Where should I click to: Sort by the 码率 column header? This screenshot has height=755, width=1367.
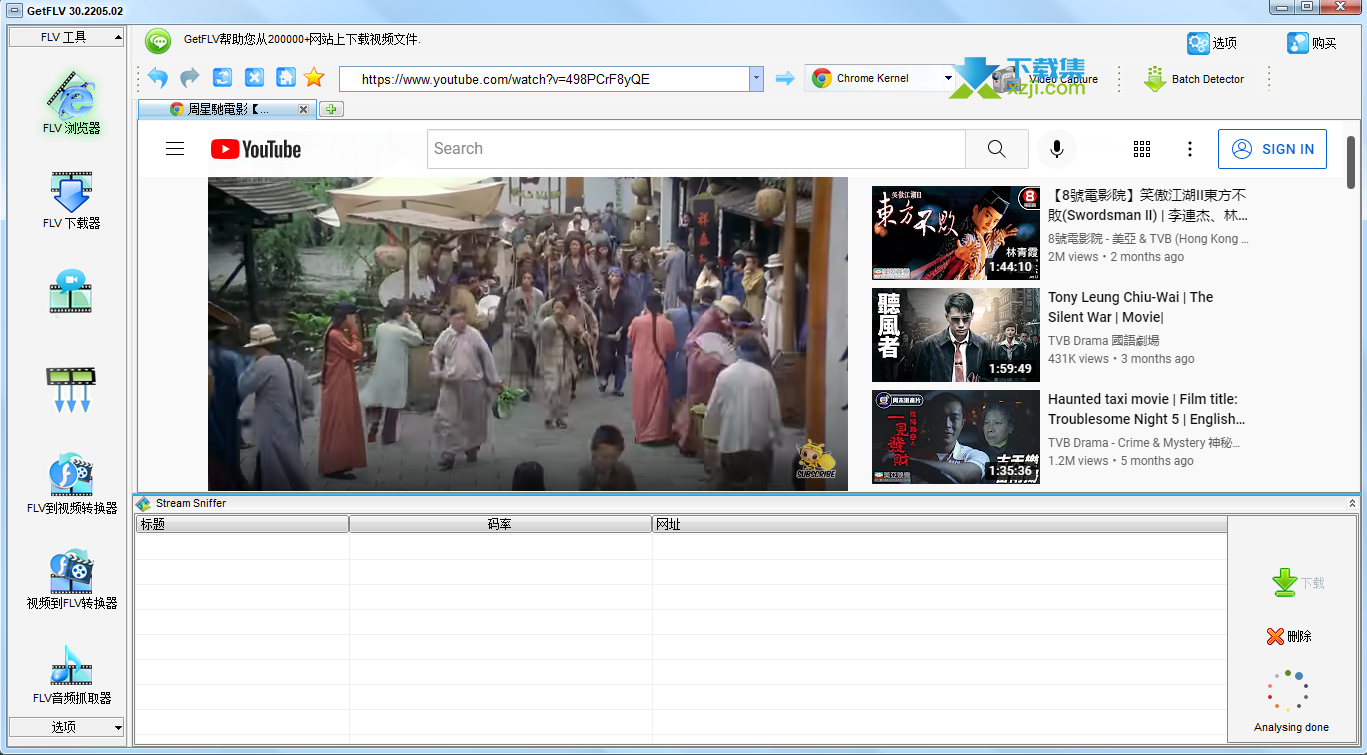click(x=500, y=524)
